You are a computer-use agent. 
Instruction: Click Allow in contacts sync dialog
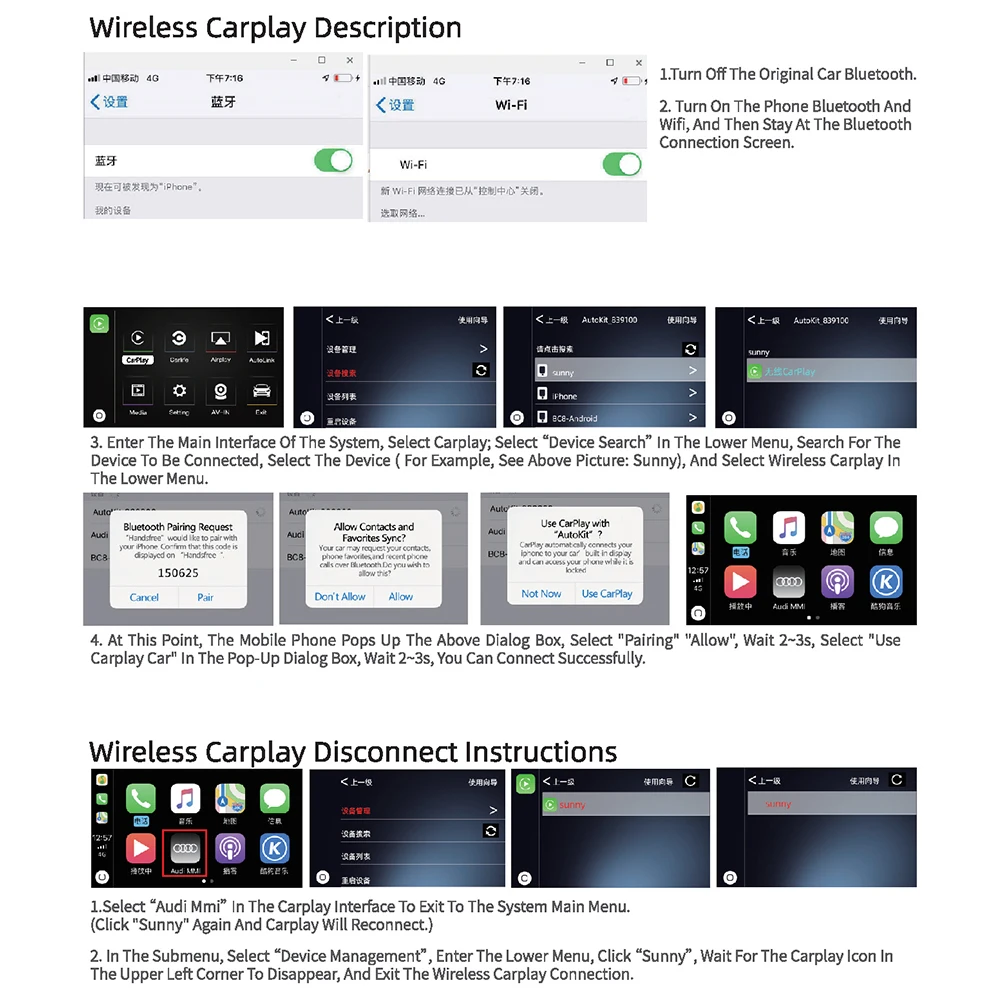point(401,597)
